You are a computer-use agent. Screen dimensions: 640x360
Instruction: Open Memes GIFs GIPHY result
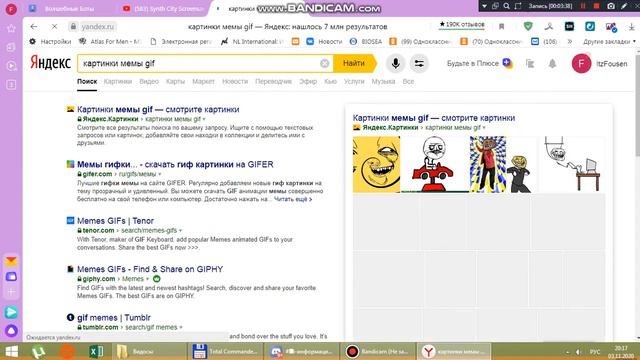150,269
